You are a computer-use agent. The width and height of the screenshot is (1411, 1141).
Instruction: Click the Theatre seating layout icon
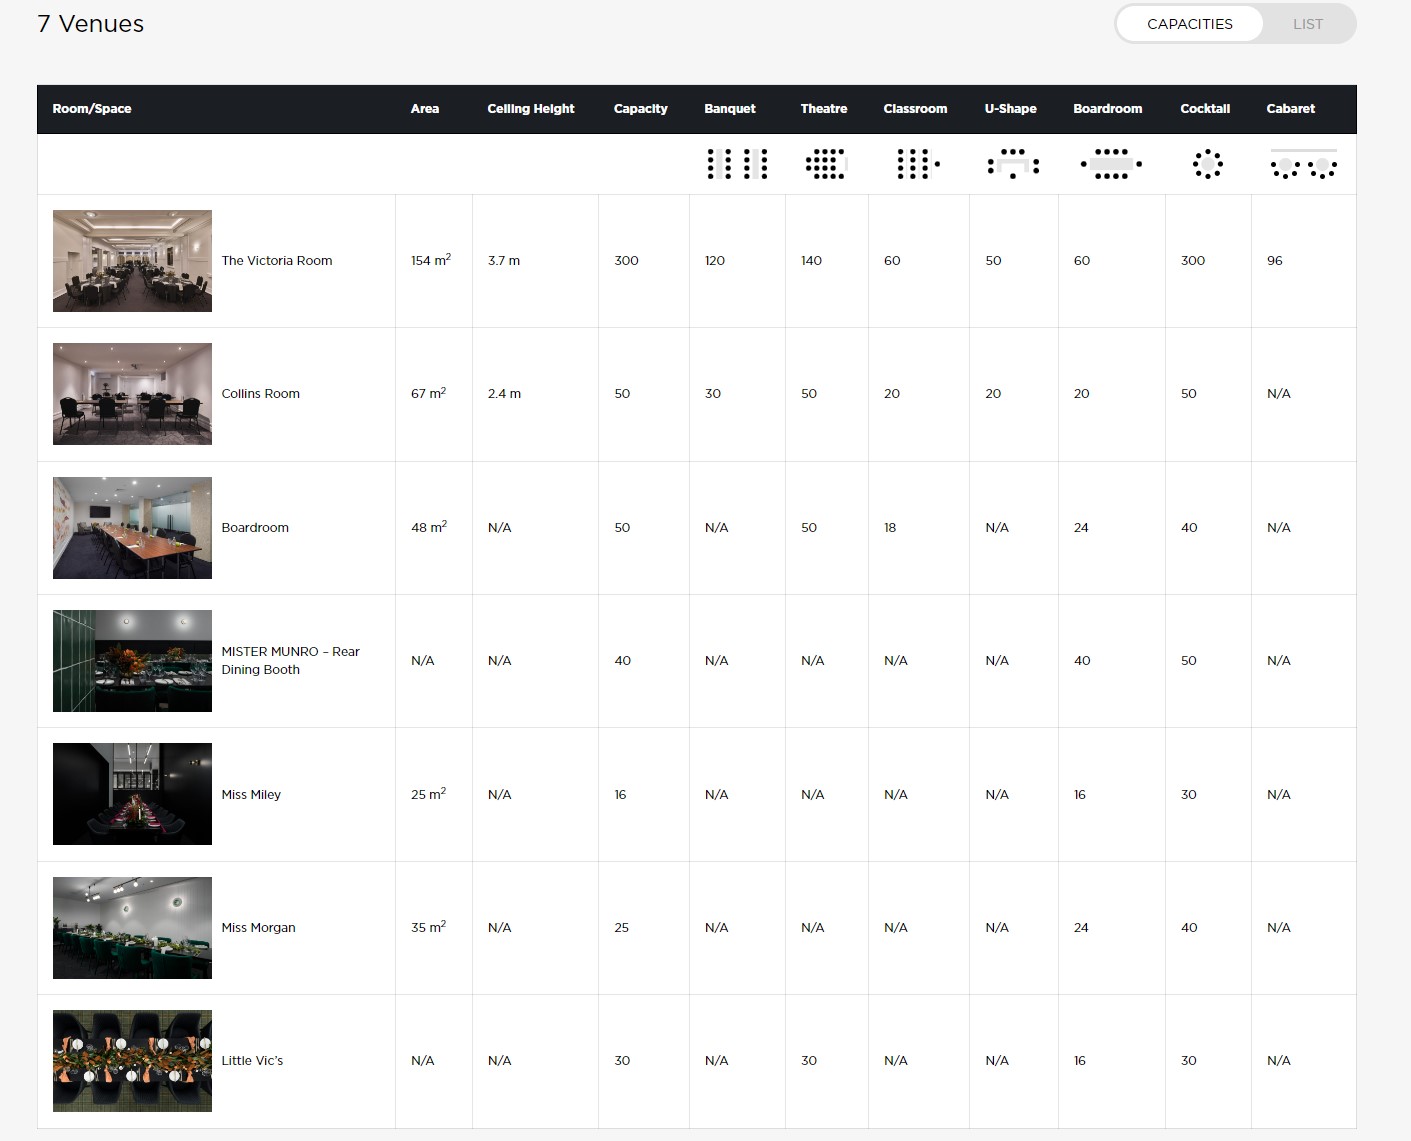825,164
